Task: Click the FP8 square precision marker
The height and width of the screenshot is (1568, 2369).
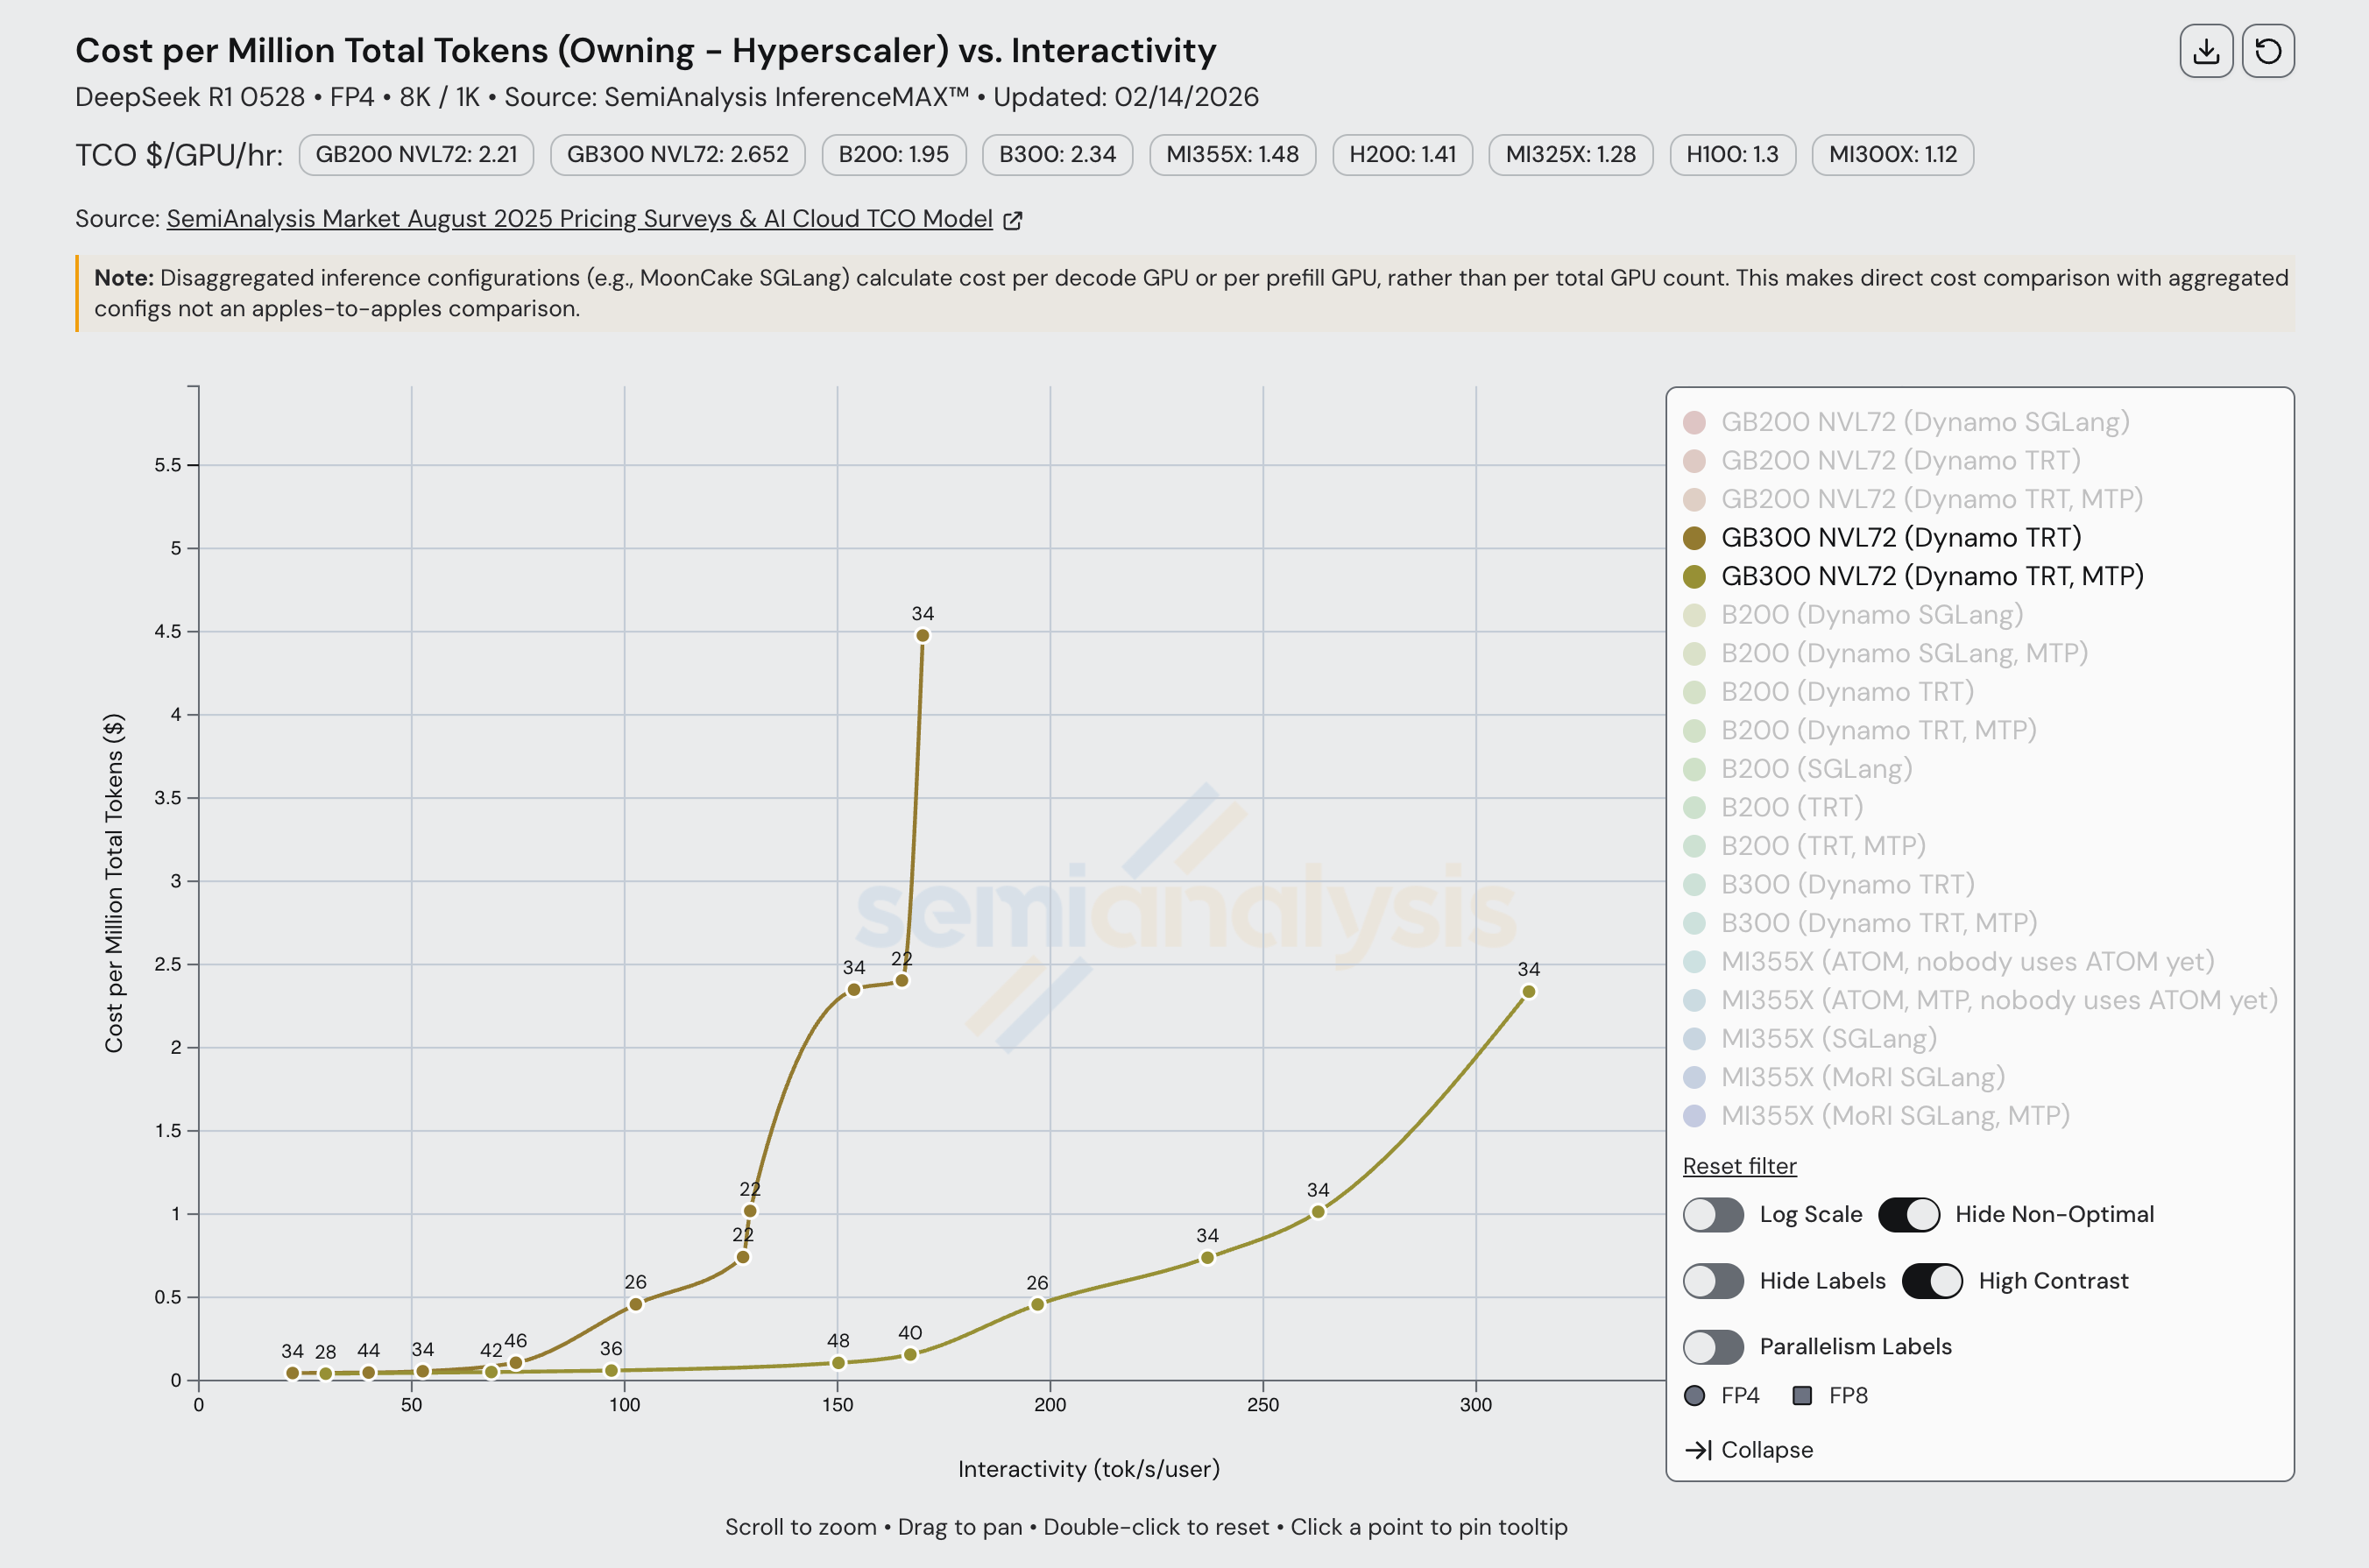Action: pyautogui.click(x=1802, y=1395)
